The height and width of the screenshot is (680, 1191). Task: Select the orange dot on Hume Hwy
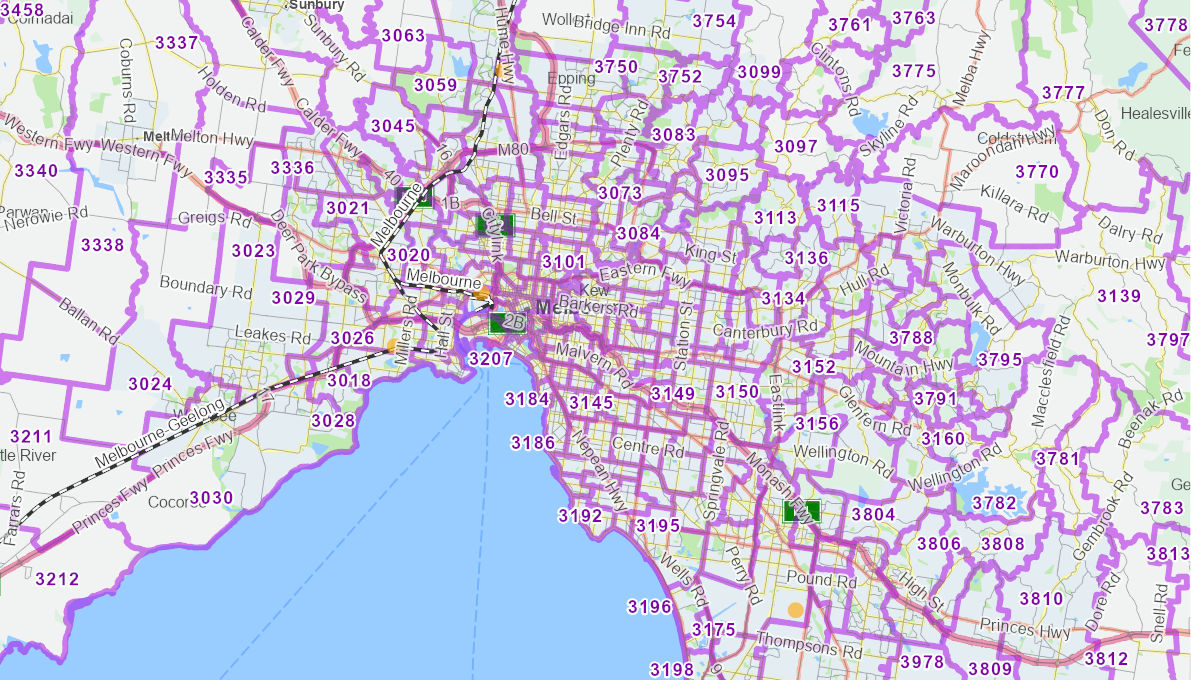[497, 71]
